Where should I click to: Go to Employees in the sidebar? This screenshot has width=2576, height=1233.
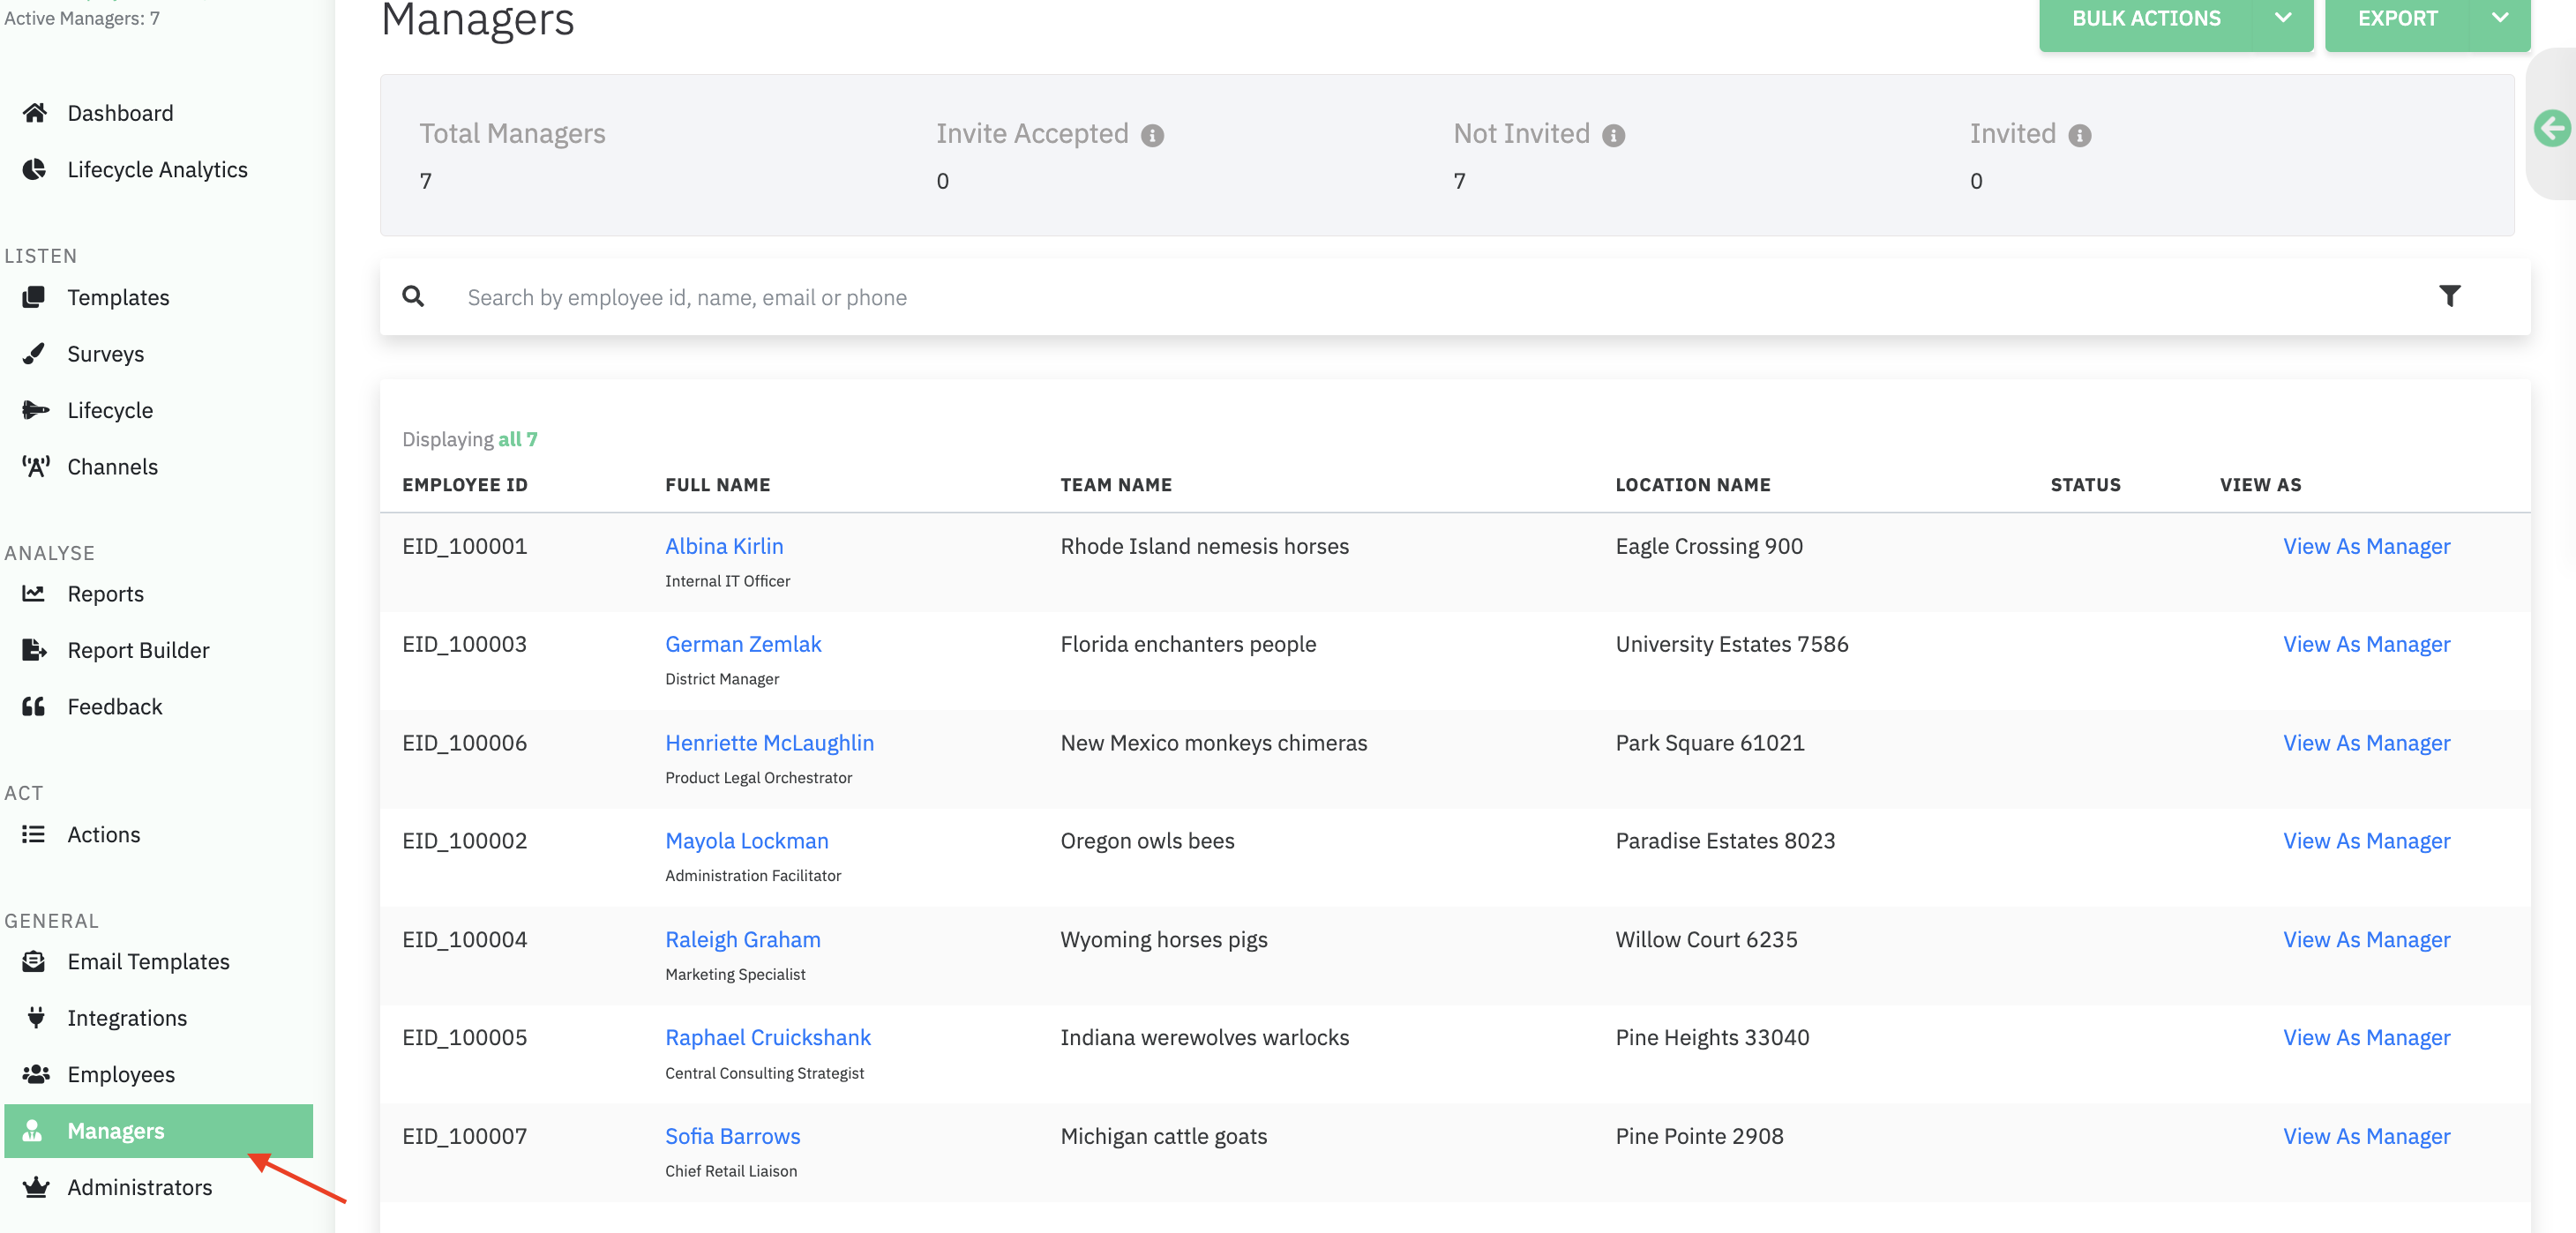click(x=120, y=1074)
